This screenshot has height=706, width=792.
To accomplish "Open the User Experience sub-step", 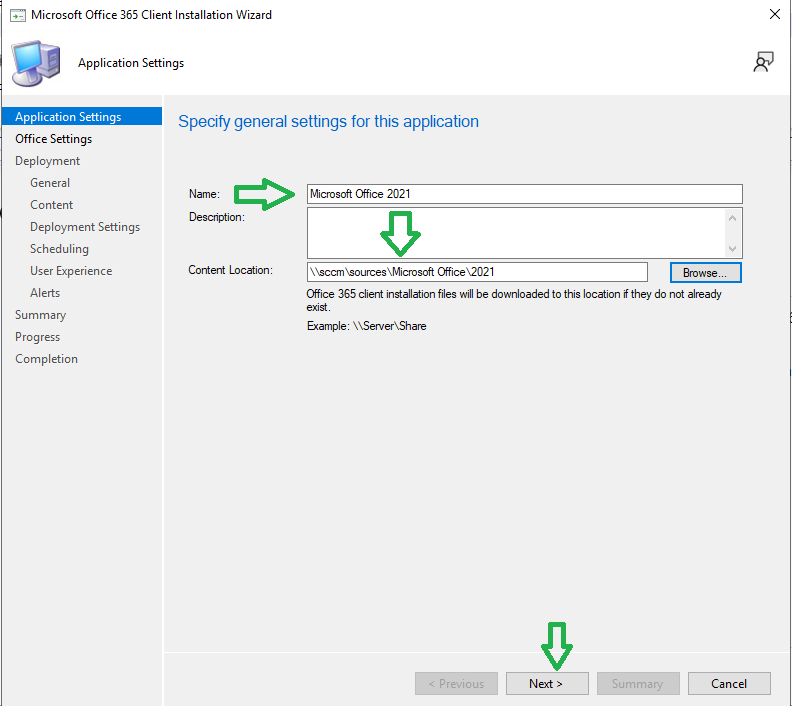I will (x=71, y=271).
